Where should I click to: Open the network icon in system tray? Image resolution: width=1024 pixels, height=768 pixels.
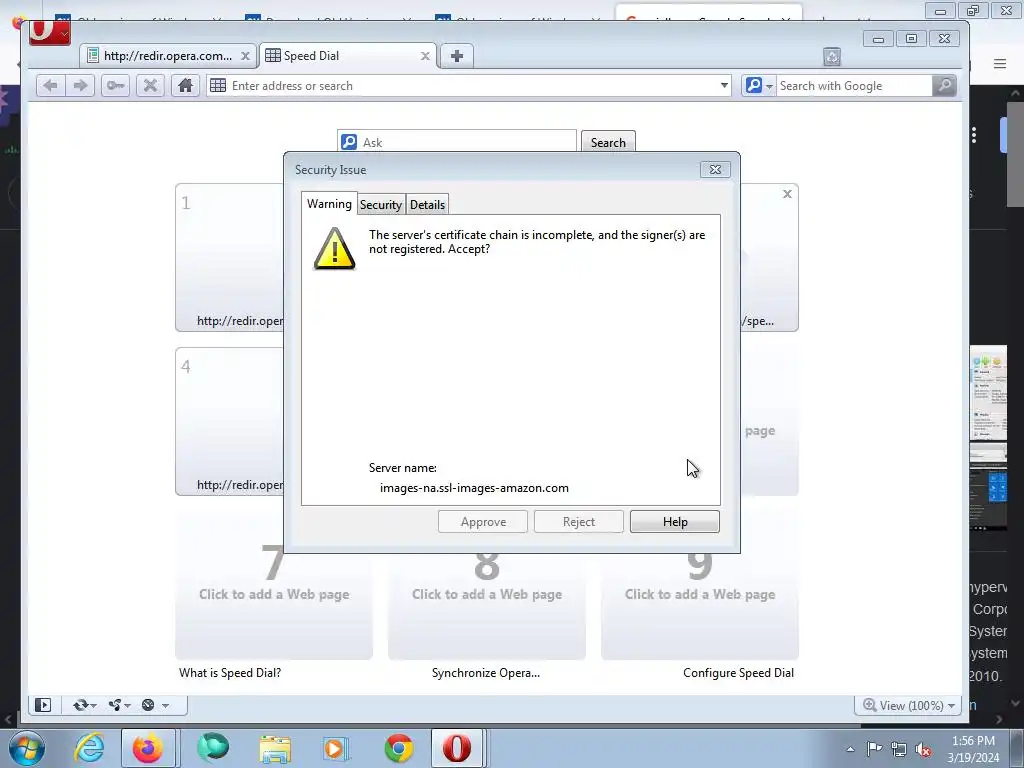(x=899, y=749)
